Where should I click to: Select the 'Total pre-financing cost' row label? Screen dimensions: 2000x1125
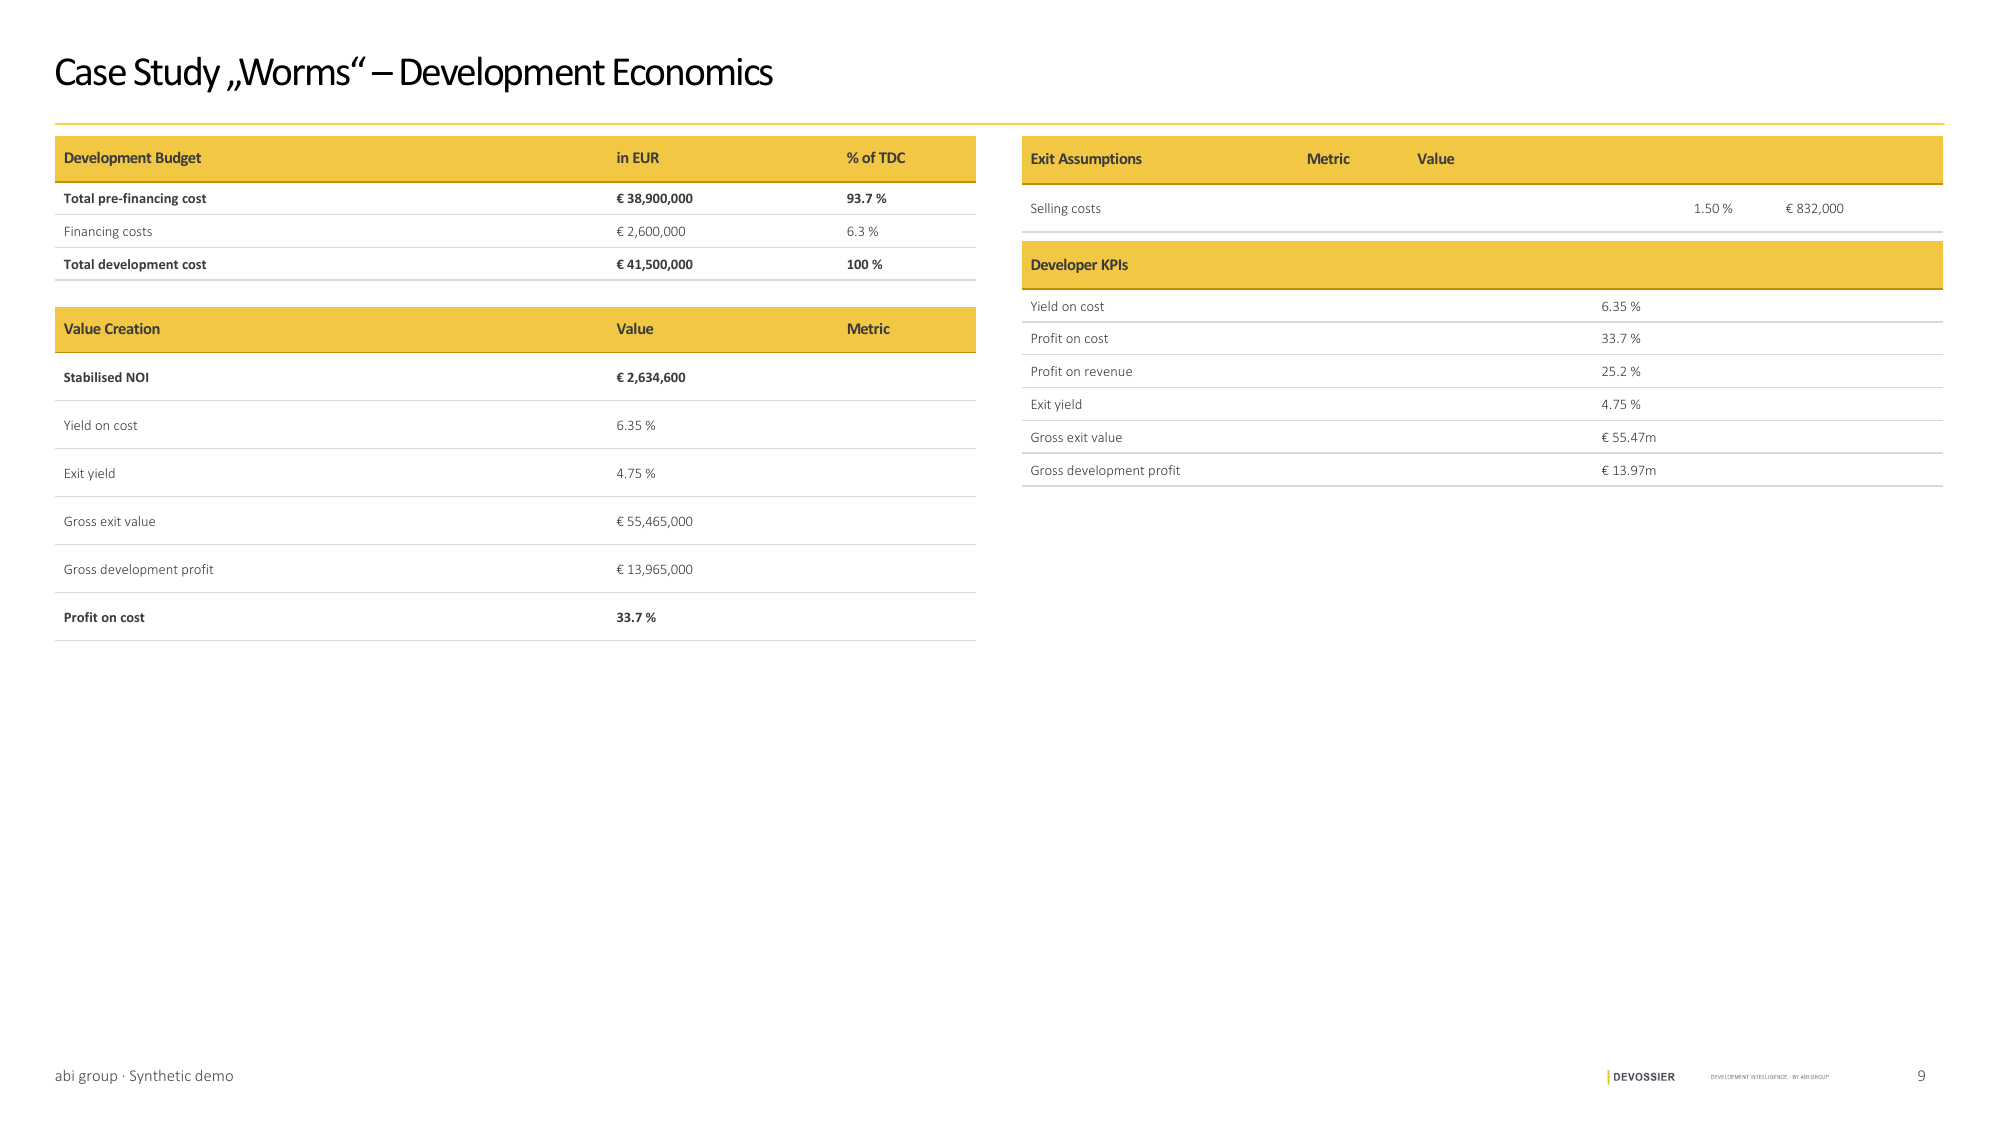135,199
